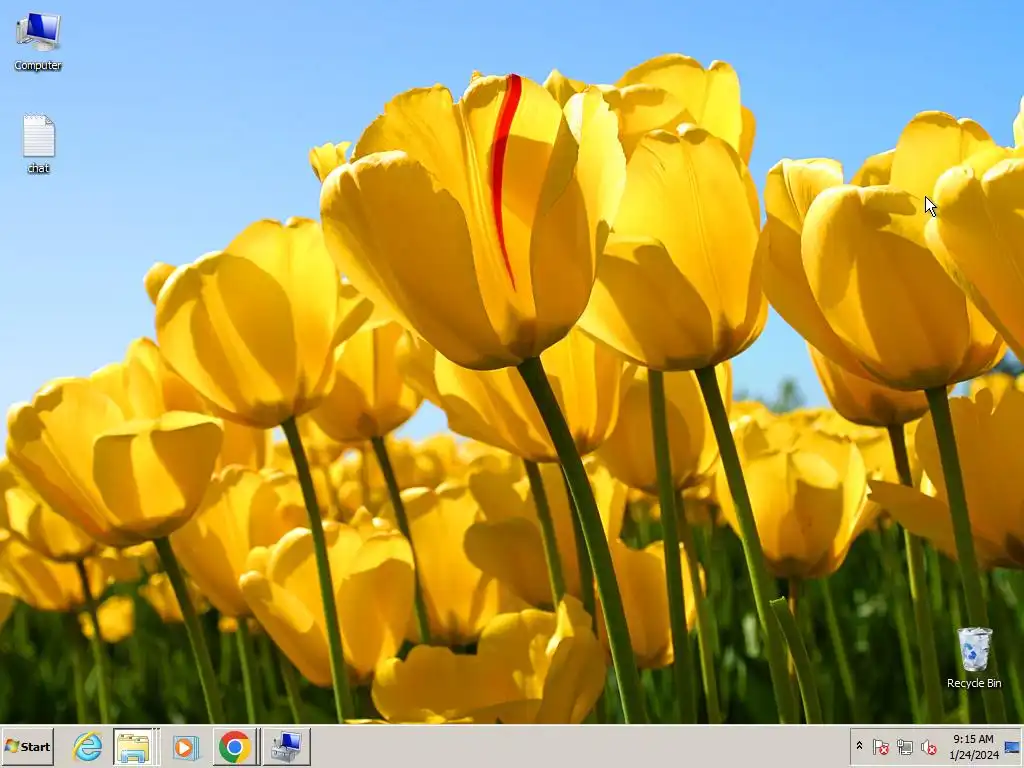Select the Recycle Bin desktop icon
This screenshot has width=1024, height=768.
974,658
